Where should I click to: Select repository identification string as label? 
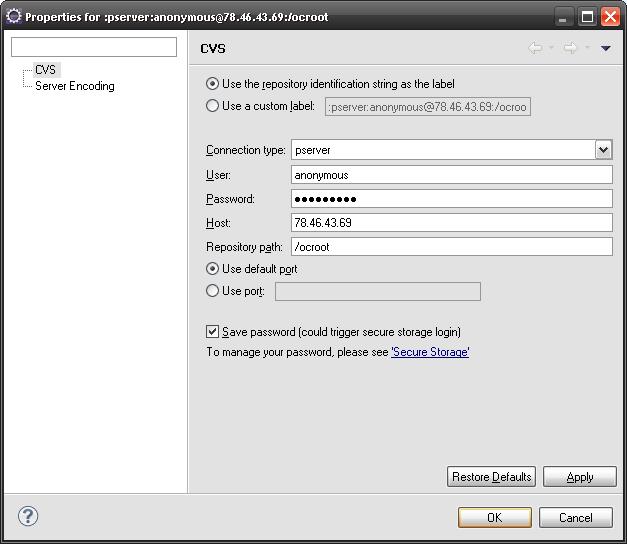[212, 84]
